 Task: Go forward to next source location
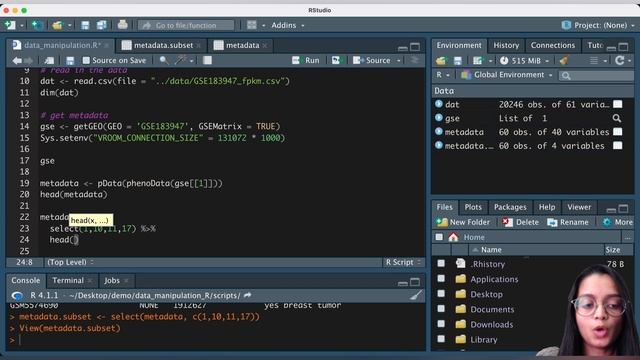coord(29,60)
